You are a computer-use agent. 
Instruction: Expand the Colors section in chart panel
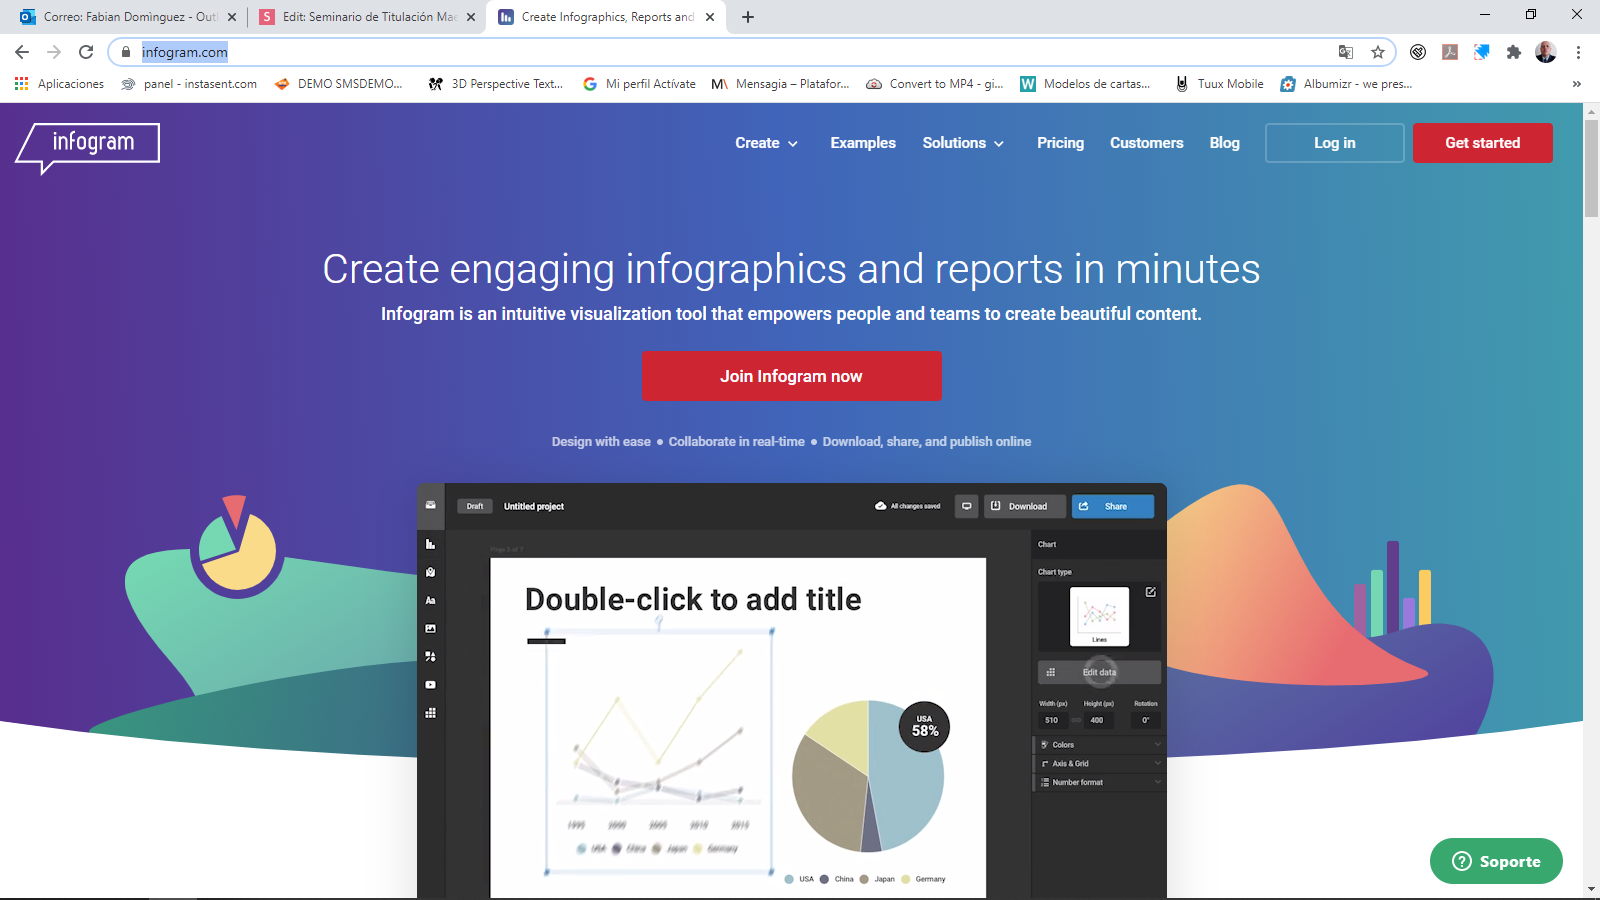click(1099, 745)
